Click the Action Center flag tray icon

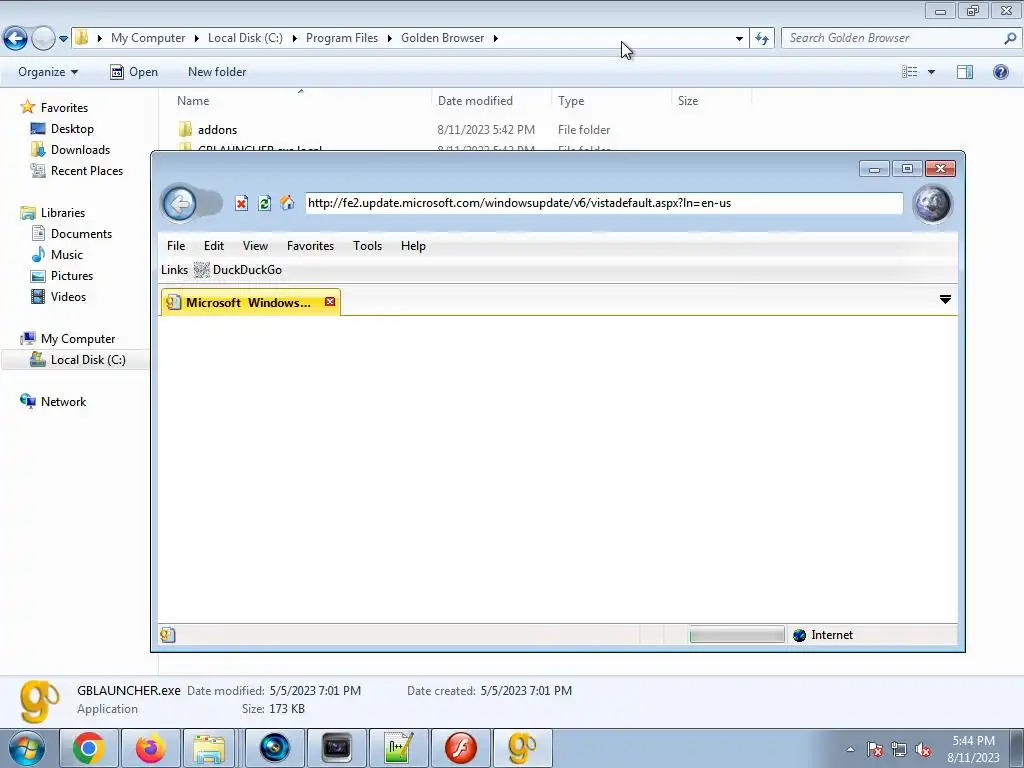pyautogui.click(x=876, y=749)
